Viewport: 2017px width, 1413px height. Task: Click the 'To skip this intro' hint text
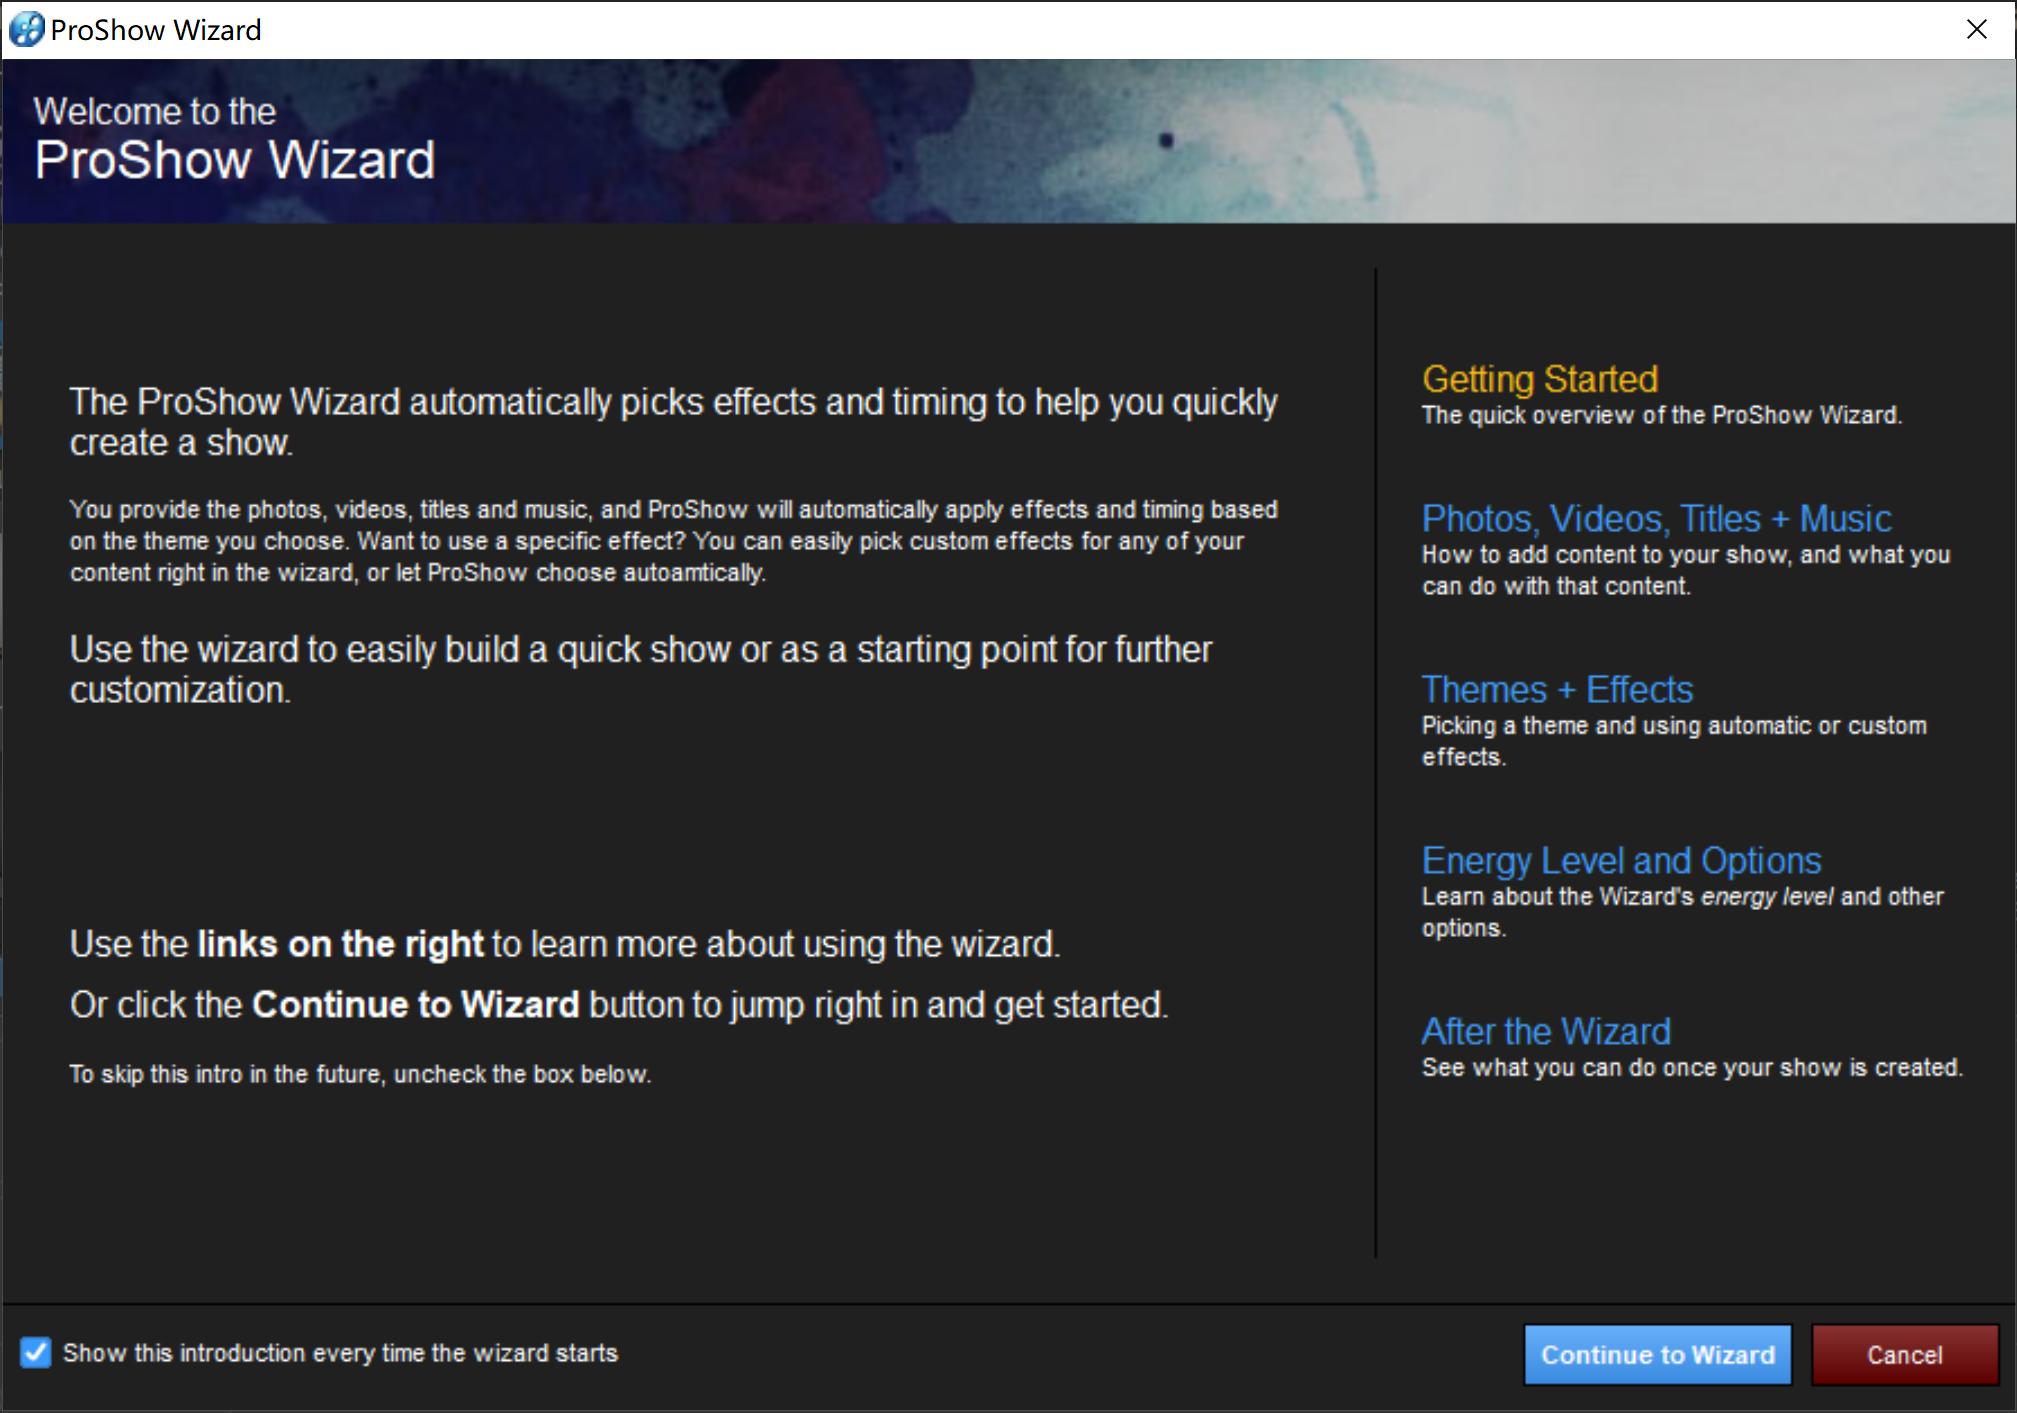(x=360, y=1074)
